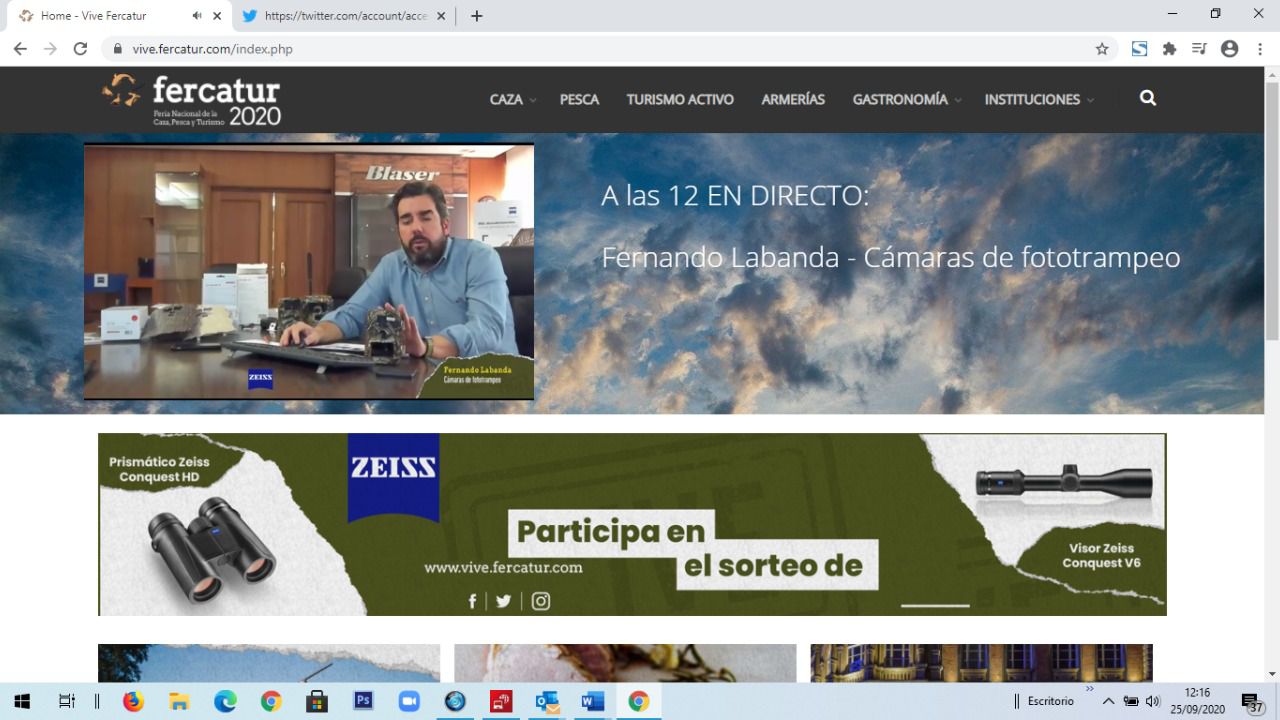Open the PESCA section
This screenshot has width=1280, height=720.
click(579, 99)
